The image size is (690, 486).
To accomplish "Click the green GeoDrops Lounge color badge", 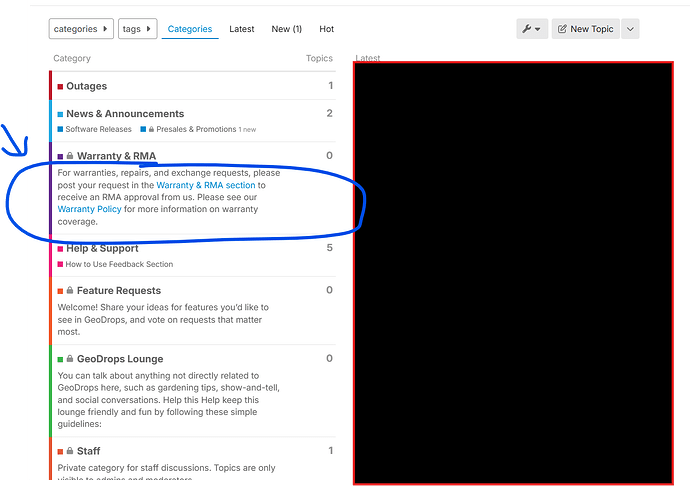I will click(x=60, y=360).
